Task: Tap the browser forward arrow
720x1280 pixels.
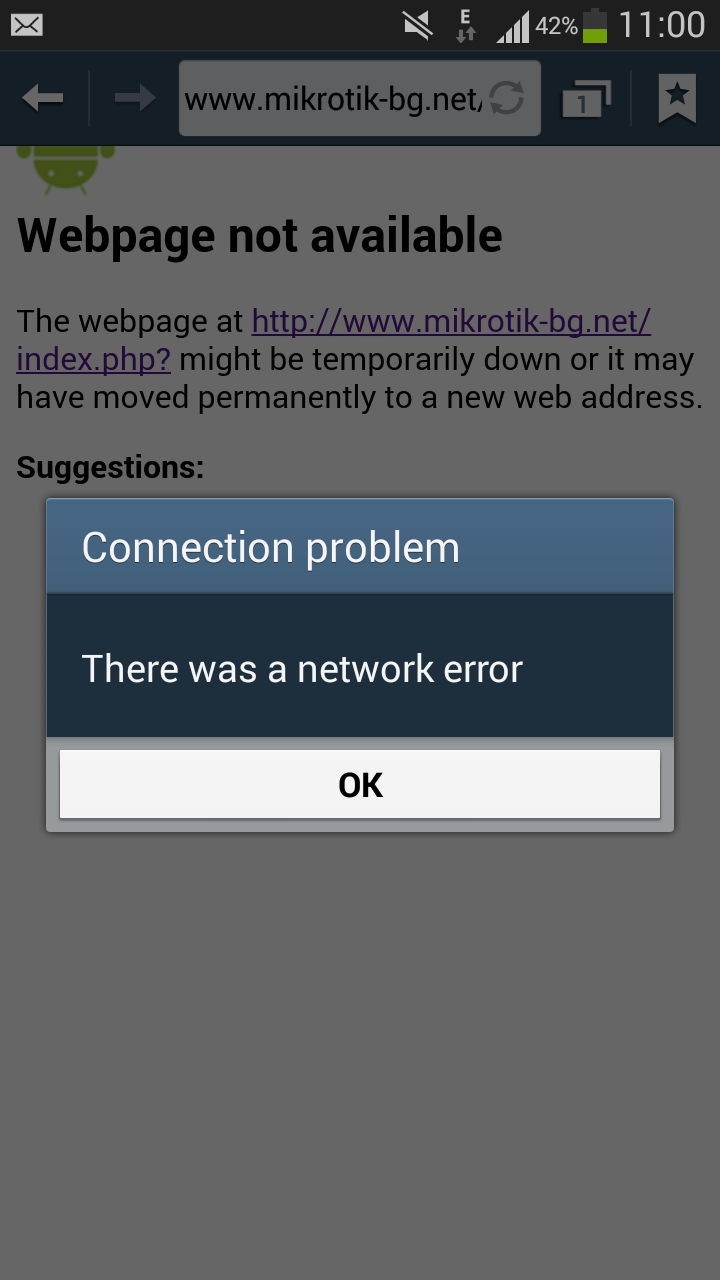Action: click(135, 98)
